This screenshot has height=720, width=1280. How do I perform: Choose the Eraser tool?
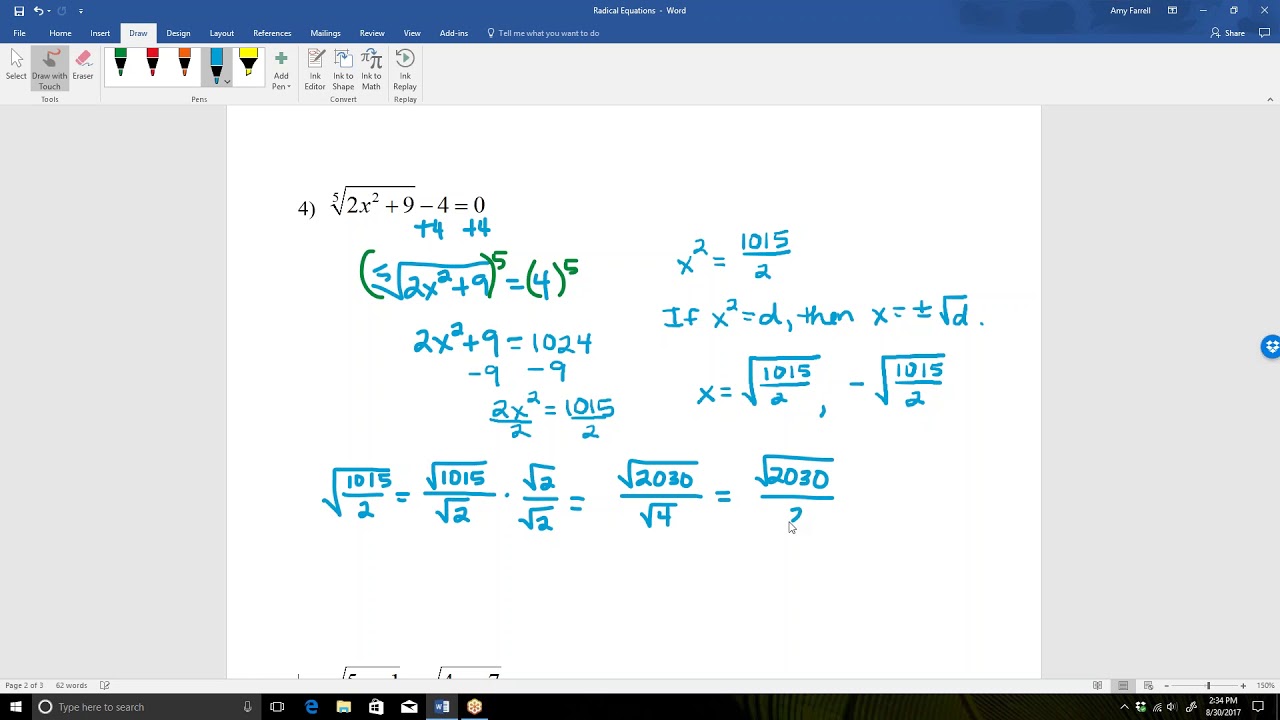tap(83, 66)
